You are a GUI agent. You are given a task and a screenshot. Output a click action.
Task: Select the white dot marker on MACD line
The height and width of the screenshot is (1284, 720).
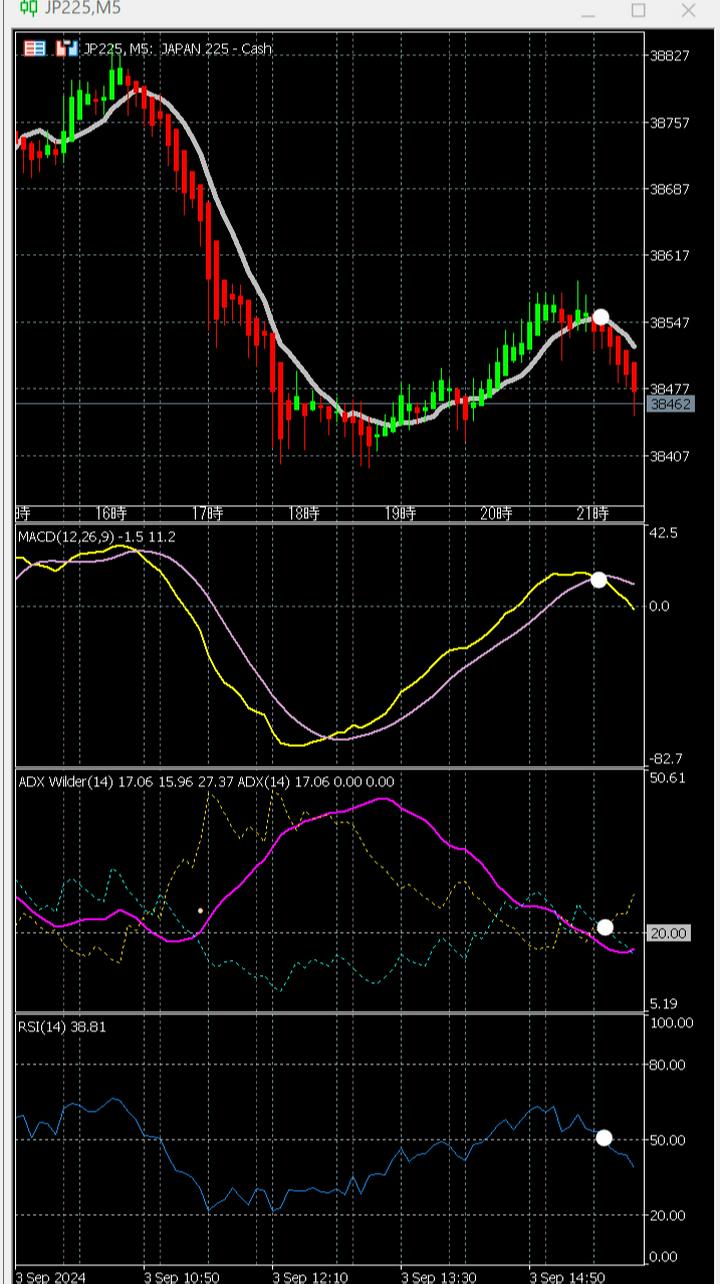pyautogui.click(x=598, y=579)
